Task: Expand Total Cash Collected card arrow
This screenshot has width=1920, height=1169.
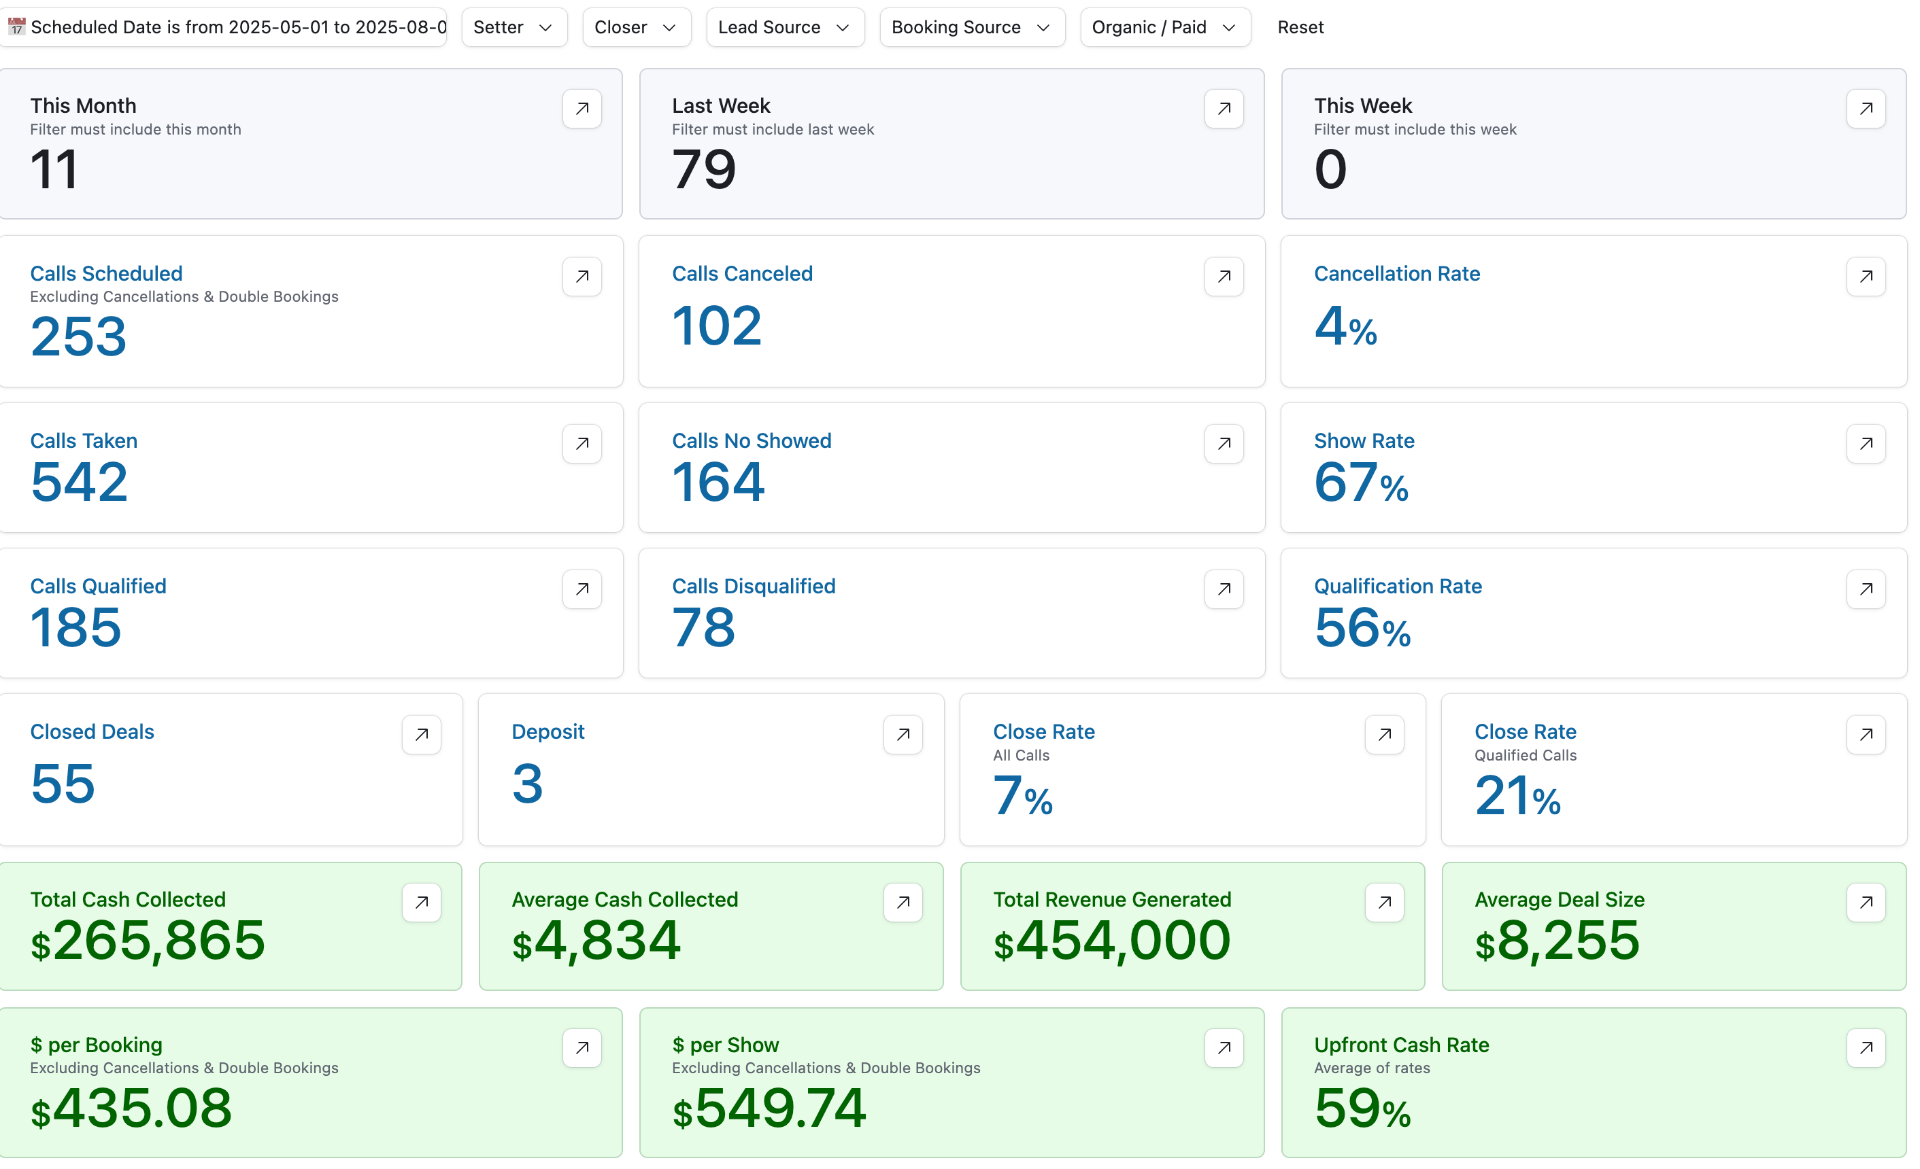Action: click(x=422, y=903)
